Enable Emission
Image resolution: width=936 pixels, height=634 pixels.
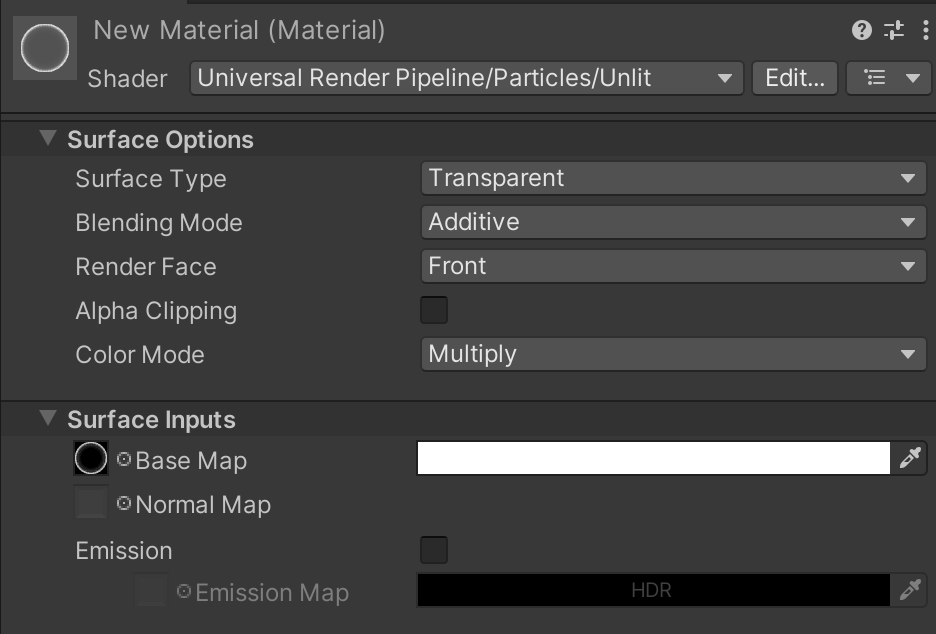tap(434, 549)
